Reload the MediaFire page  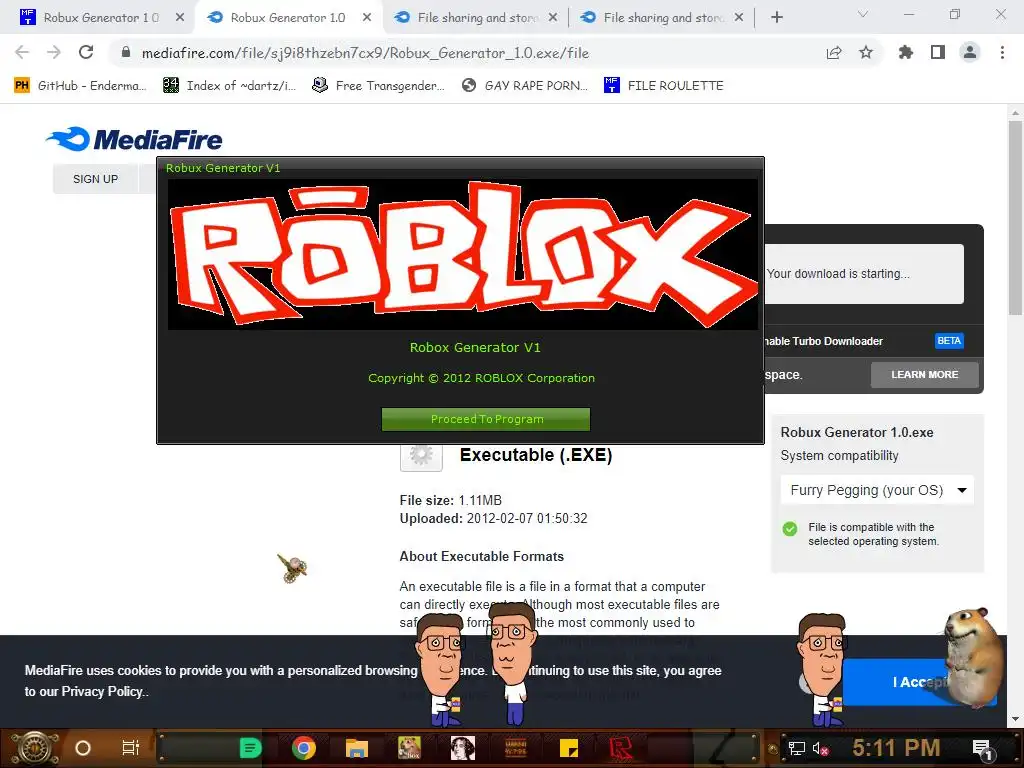click(x=86, y=52)
